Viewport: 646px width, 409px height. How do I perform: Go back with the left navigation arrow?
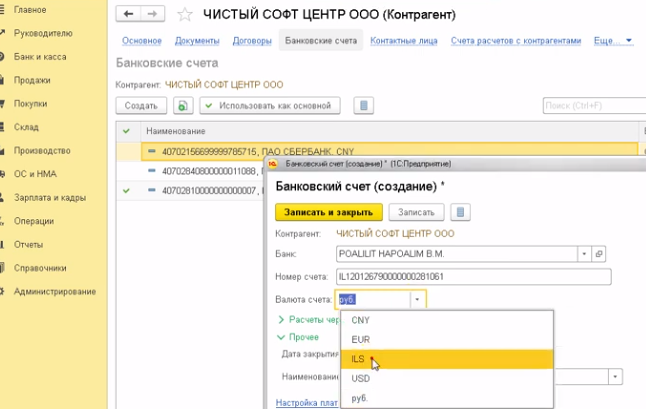129,15
